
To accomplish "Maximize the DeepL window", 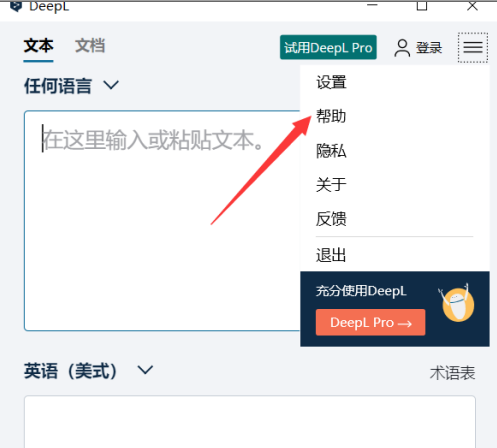I will pyautogui.click(x=422, y=5).
